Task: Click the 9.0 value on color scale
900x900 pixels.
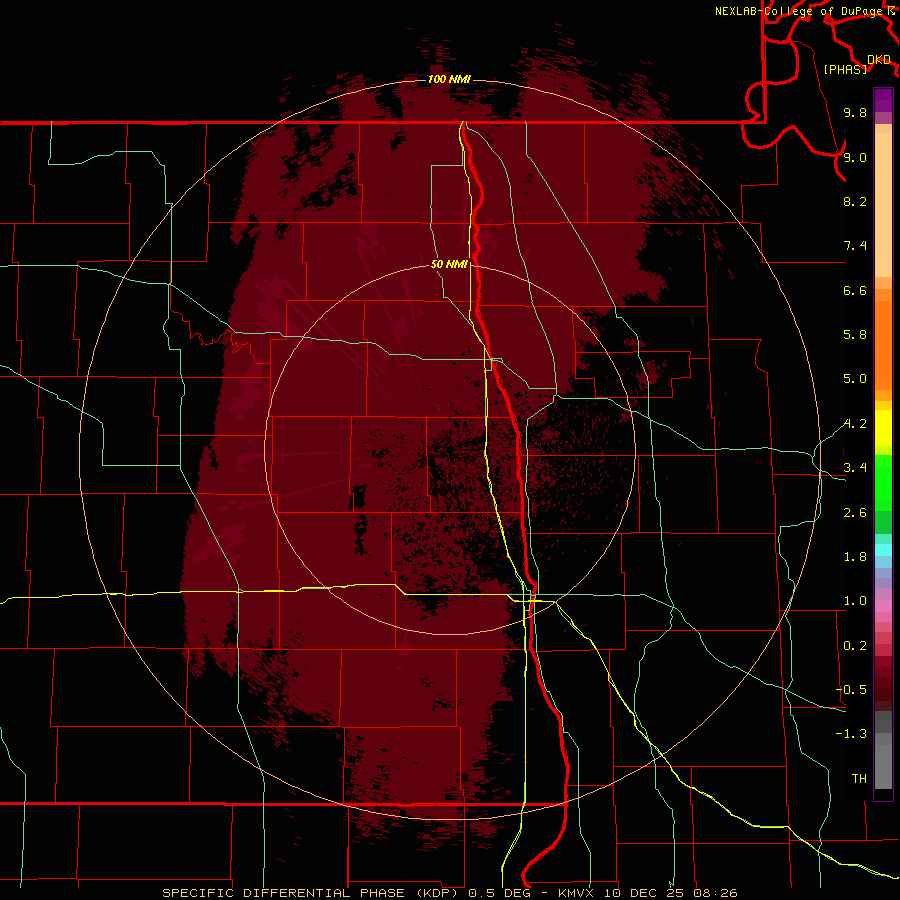Action: 855,157
